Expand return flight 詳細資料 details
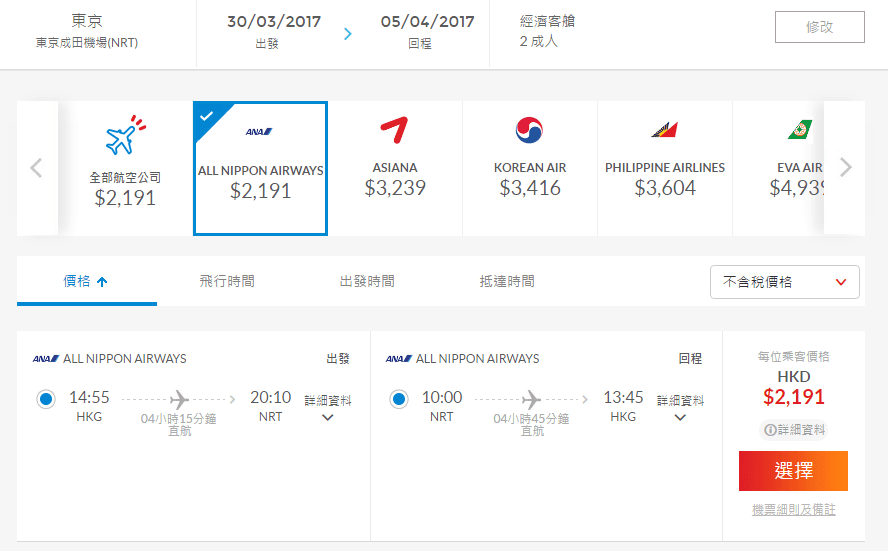Viewport: 888px width, 551px height. point(680,408)
